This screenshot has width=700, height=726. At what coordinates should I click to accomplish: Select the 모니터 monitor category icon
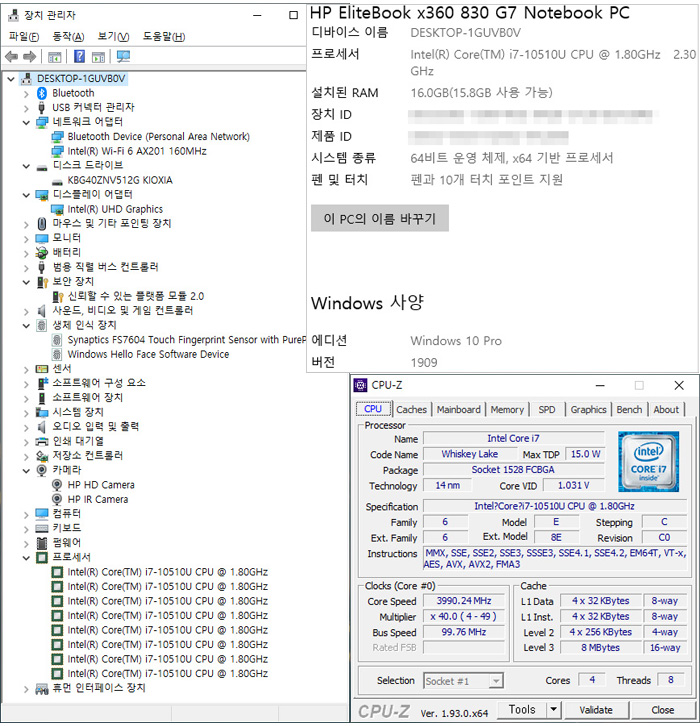(x=42, y=238)
